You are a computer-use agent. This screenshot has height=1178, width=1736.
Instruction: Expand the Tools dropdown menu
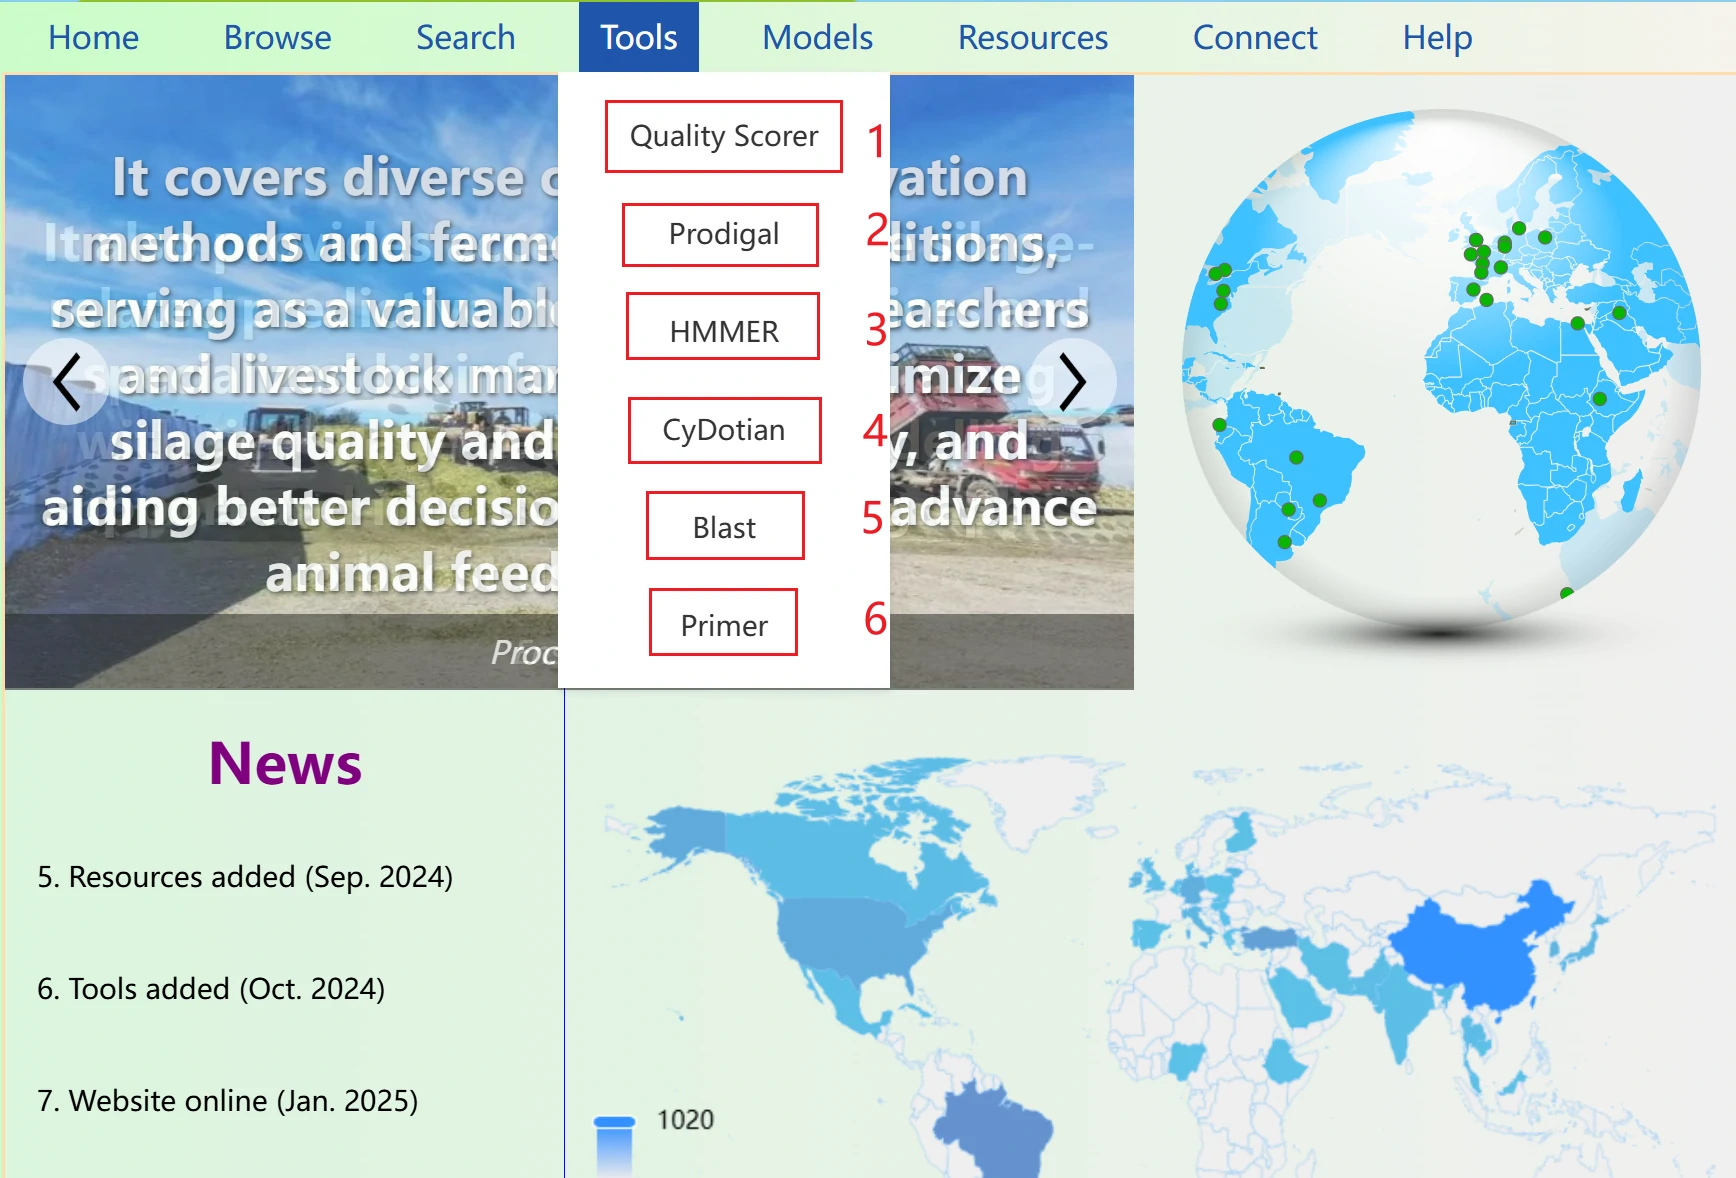(638, 37)
